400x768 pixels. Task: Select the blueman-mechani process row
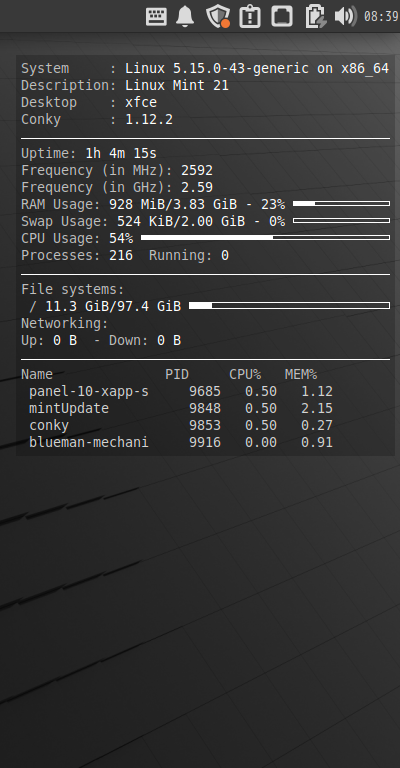click(x=181, y=442)
